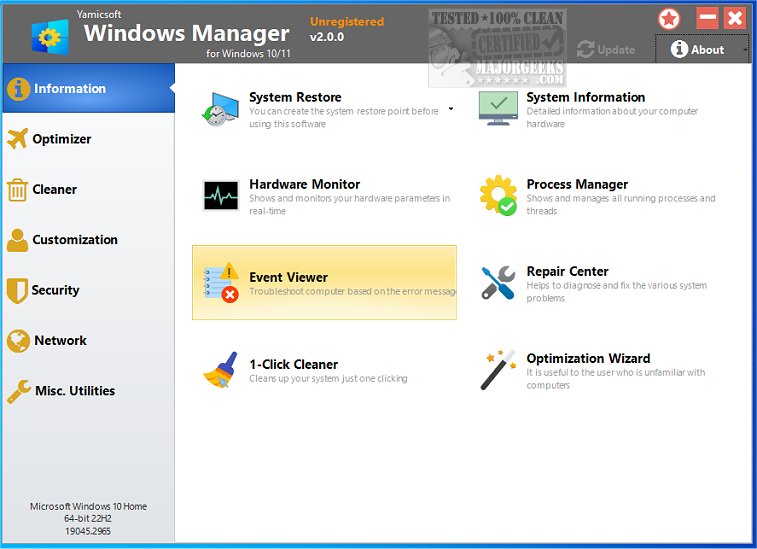Viewport: 757px width, 549px height.
Task: Select the Customization tab
Action: 74,240
